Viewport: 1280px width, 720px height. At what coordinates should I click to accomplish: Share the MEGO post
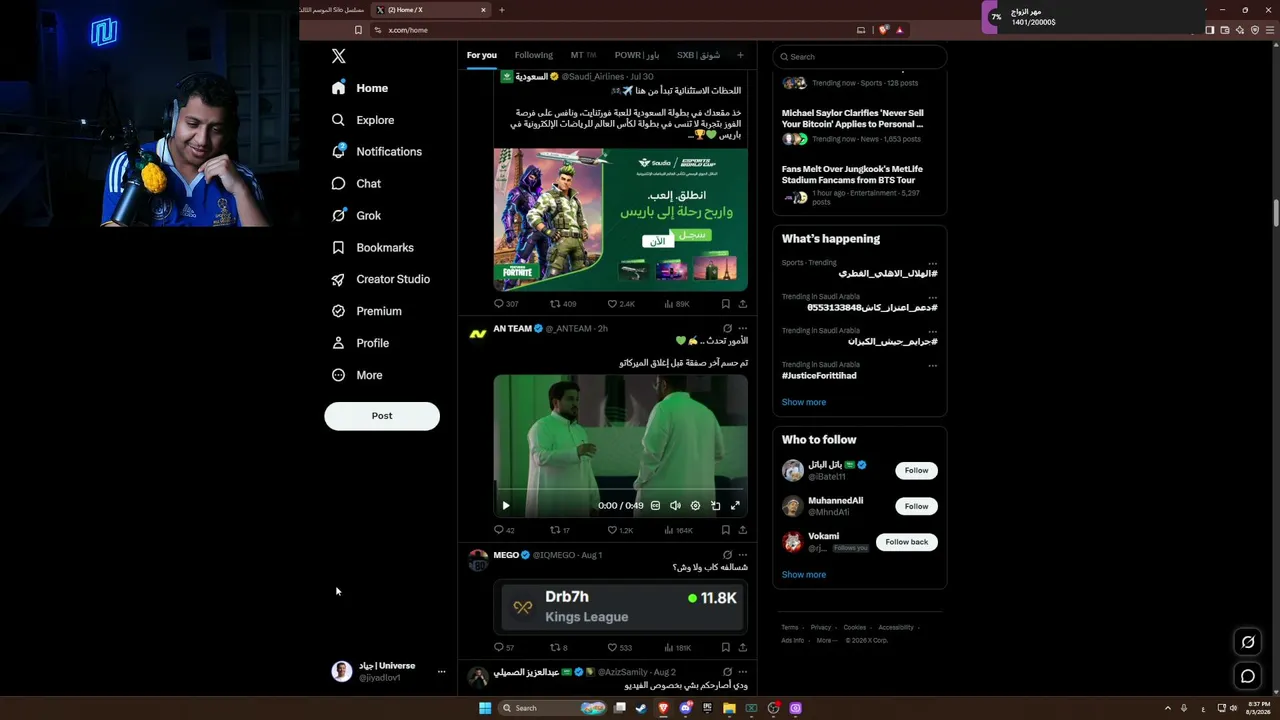tap(742, 648)
